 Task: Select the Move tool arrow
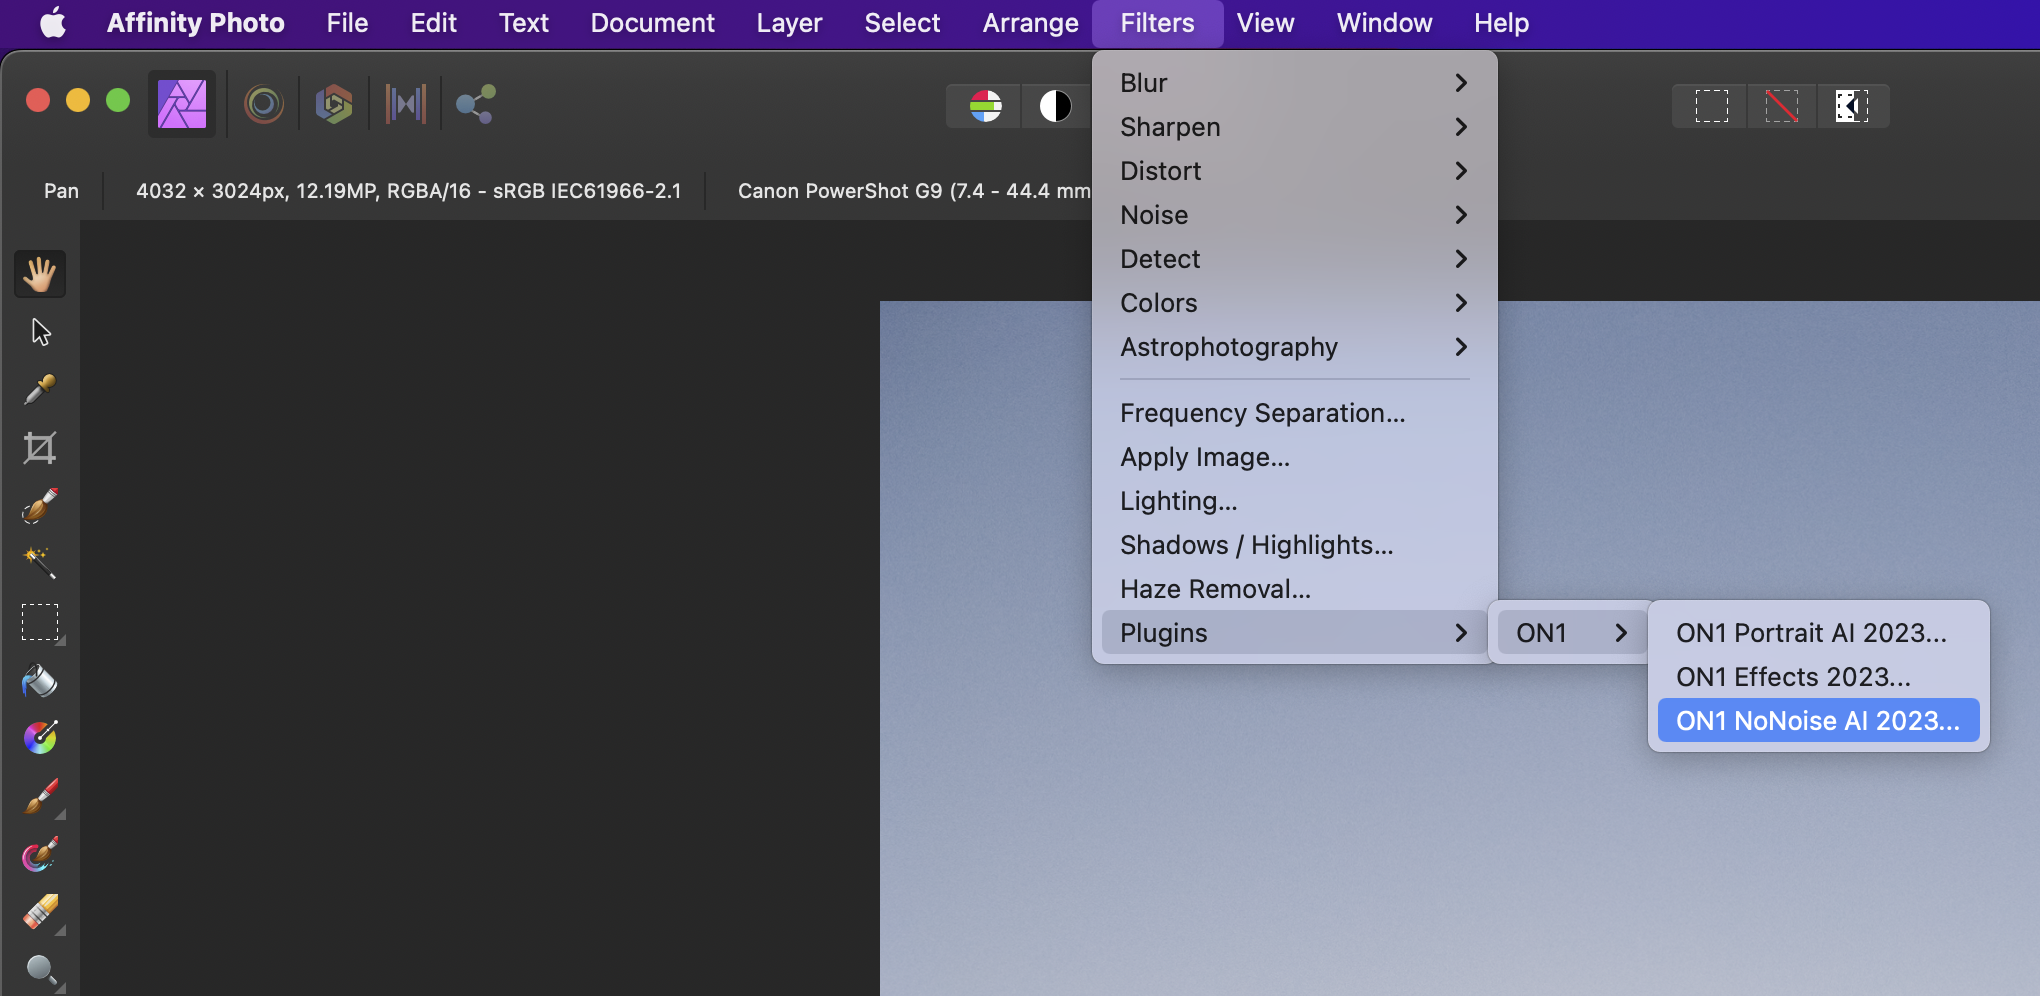pyautogui.click(x=40, y=332)
